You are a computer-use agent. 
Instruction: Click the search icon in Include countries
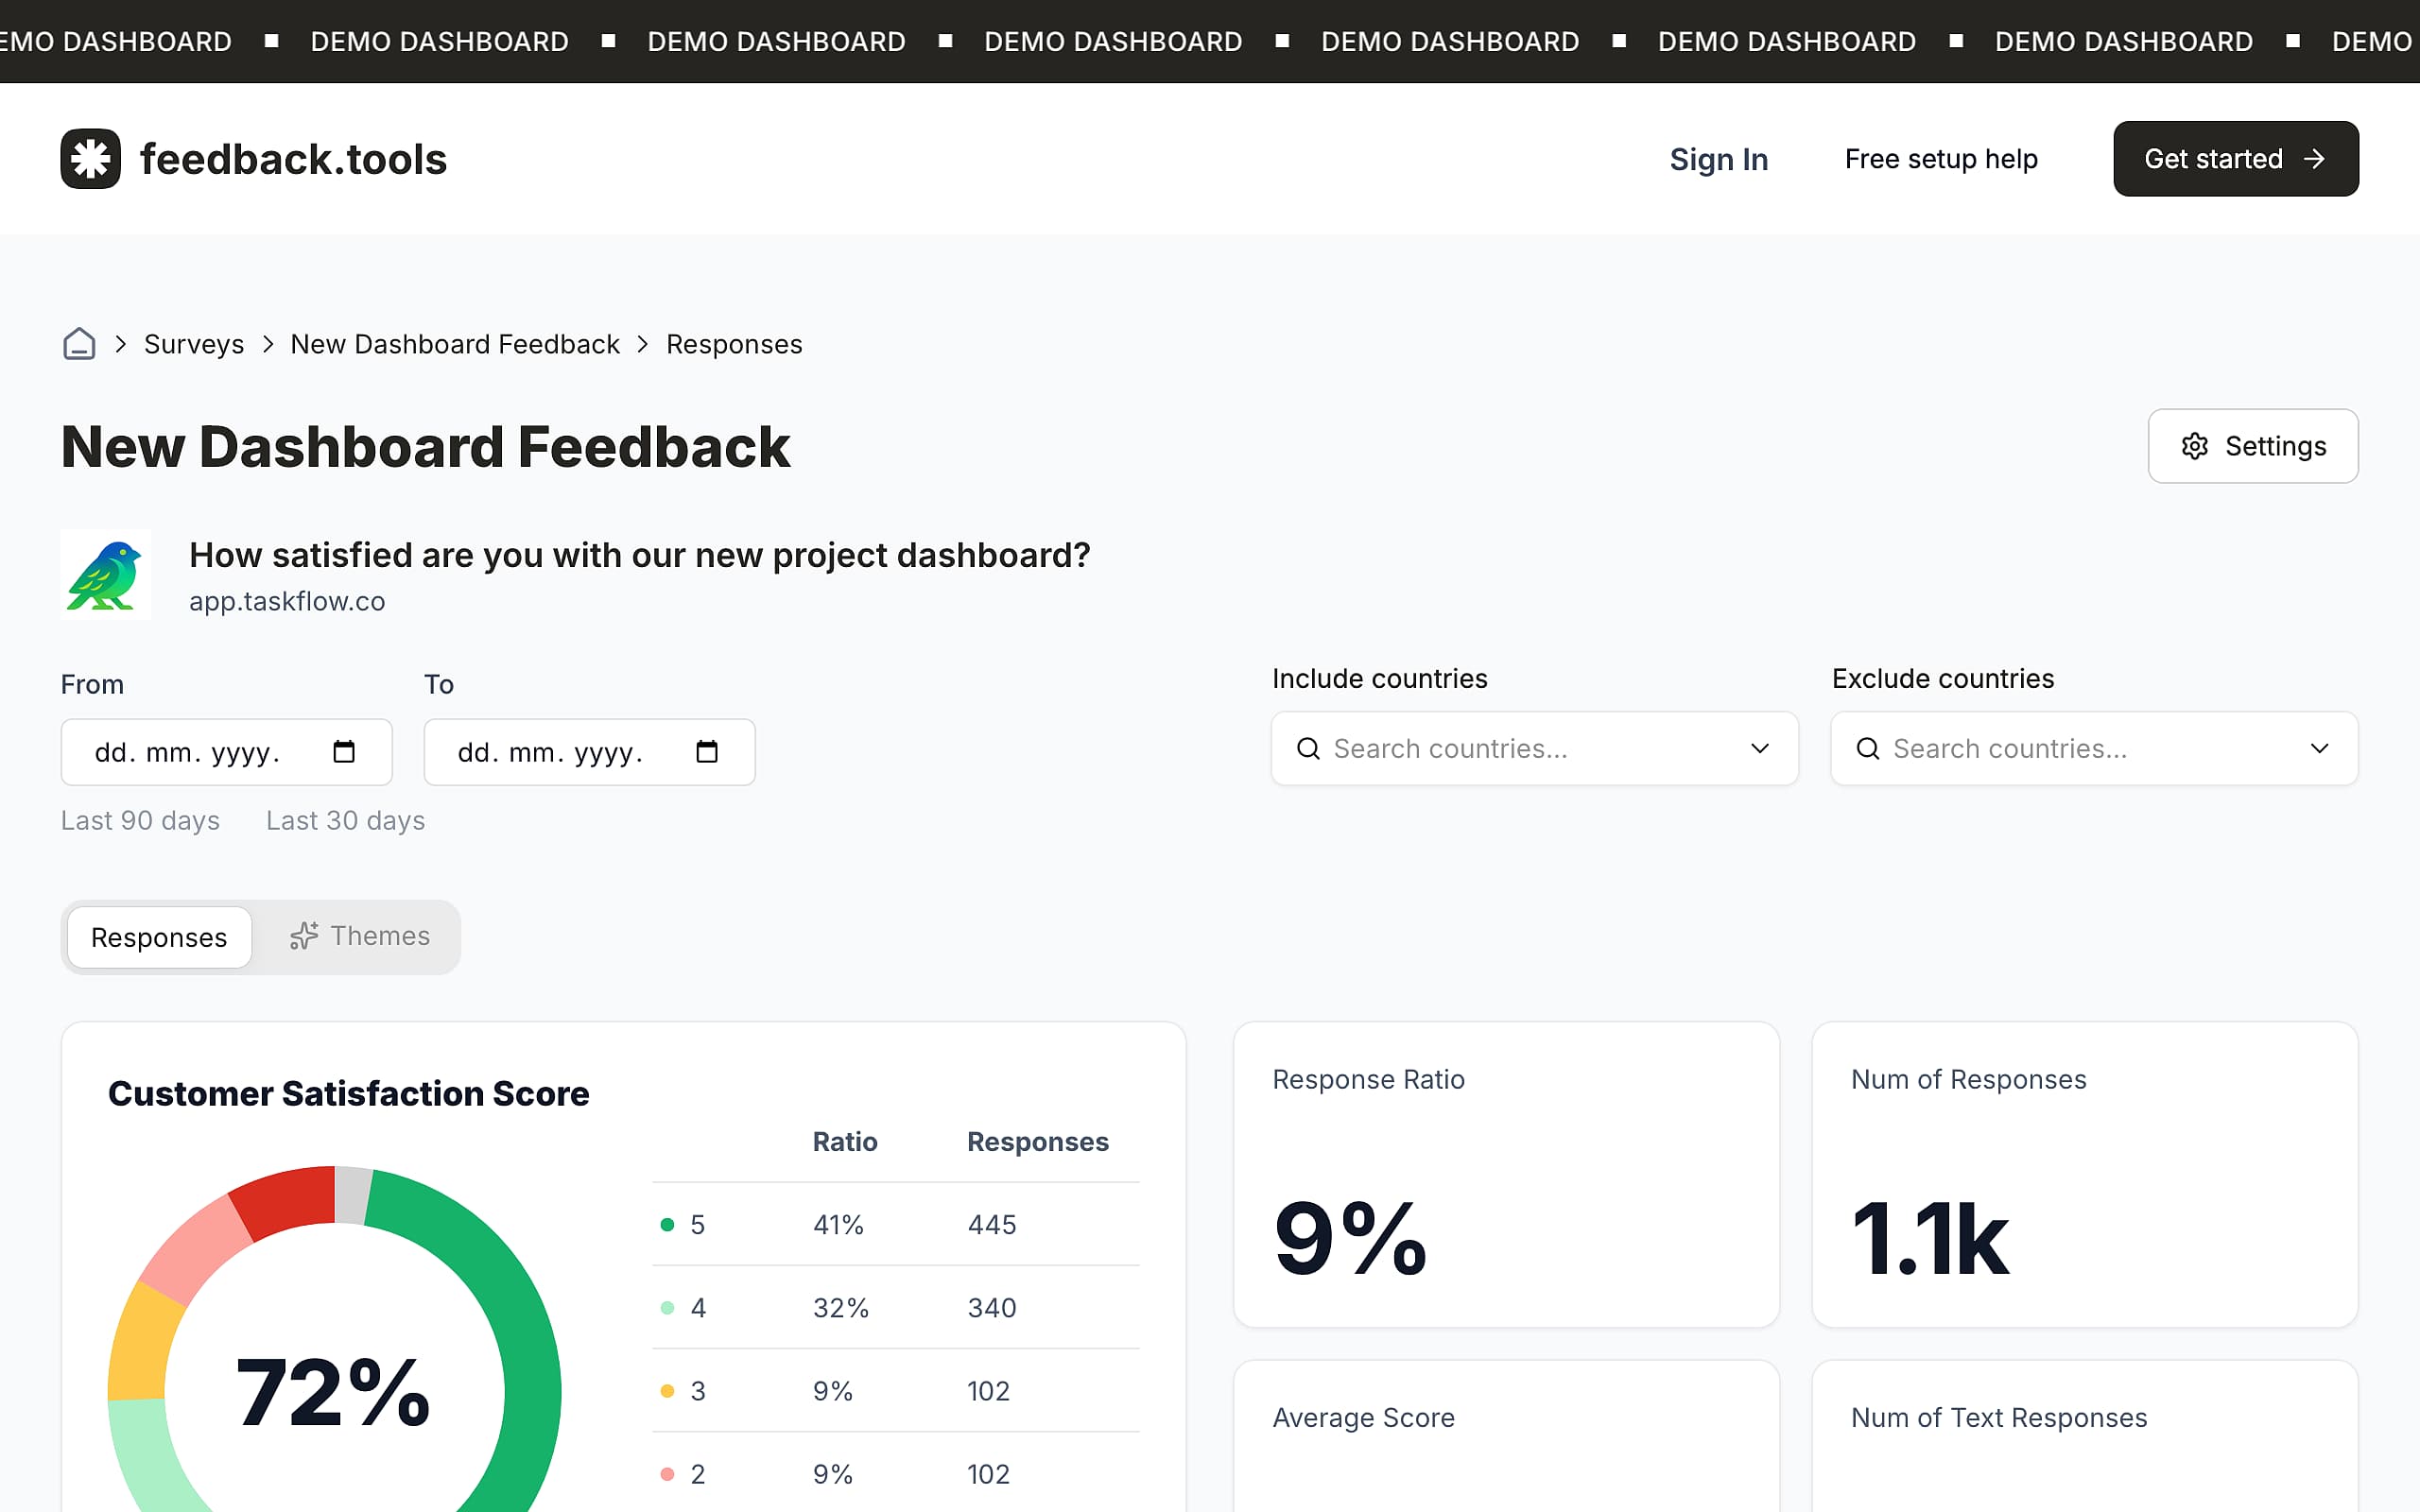(x=1308, y=748)
